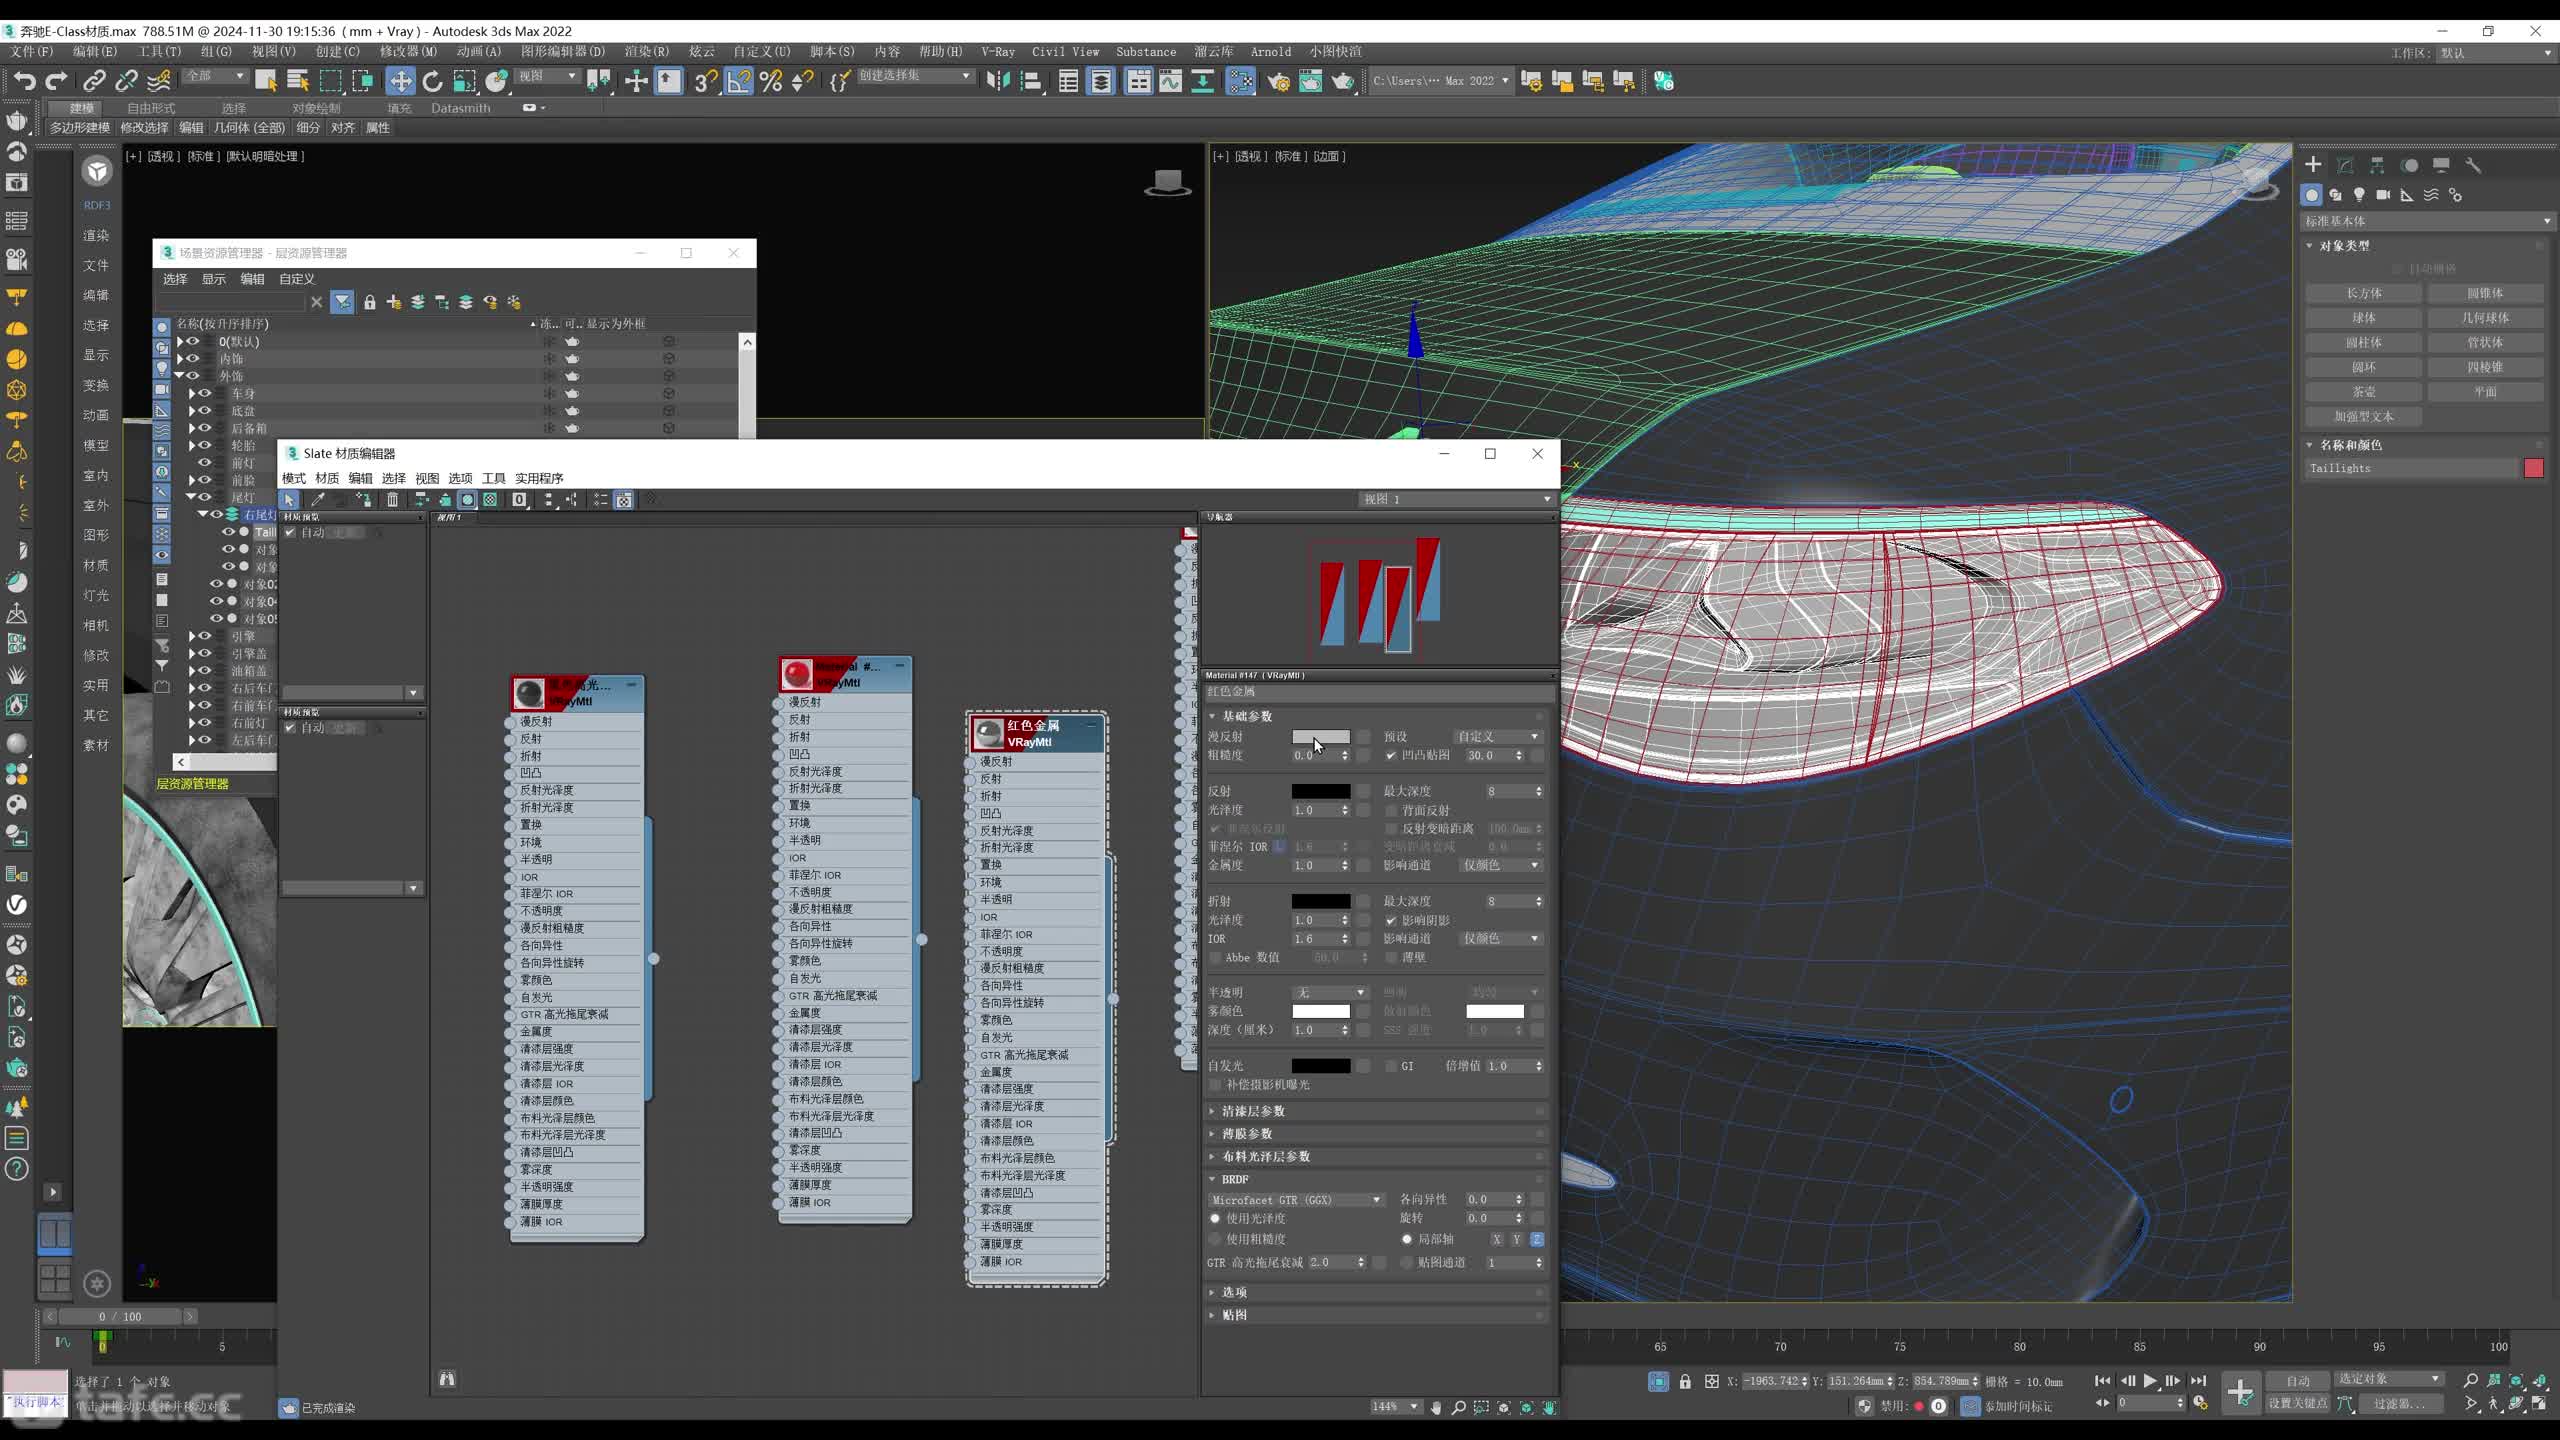Expand the 薄膜参数 rollout

(x=1246, y=1134)
